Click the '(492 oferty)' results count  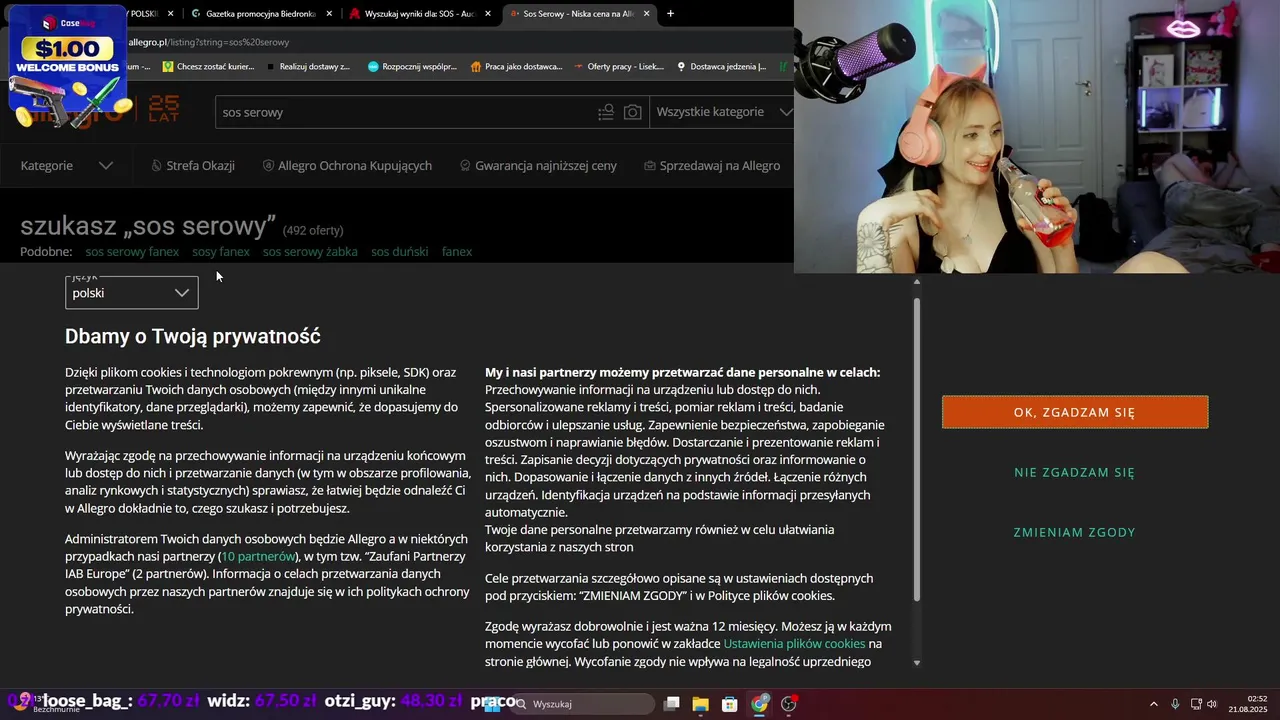(313, 230)
